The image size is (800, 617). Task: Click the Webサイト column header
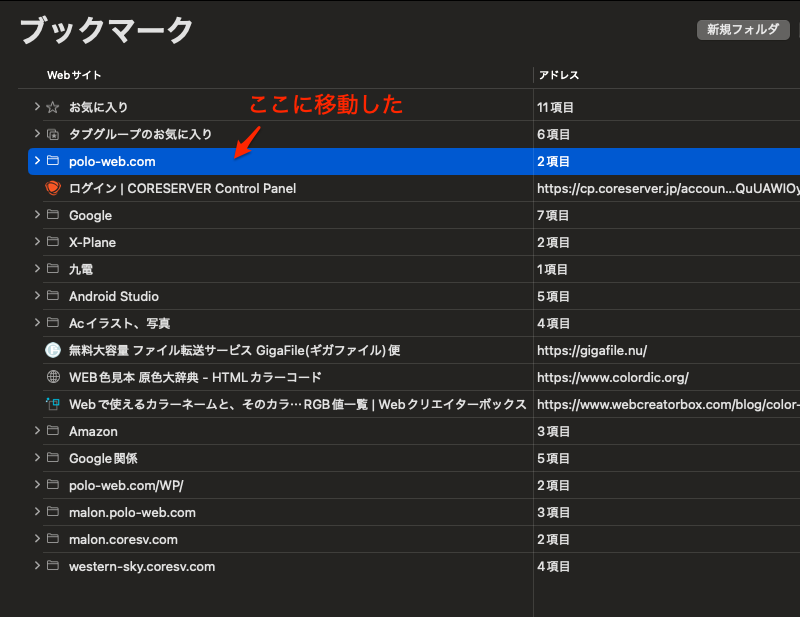point(74,75)
